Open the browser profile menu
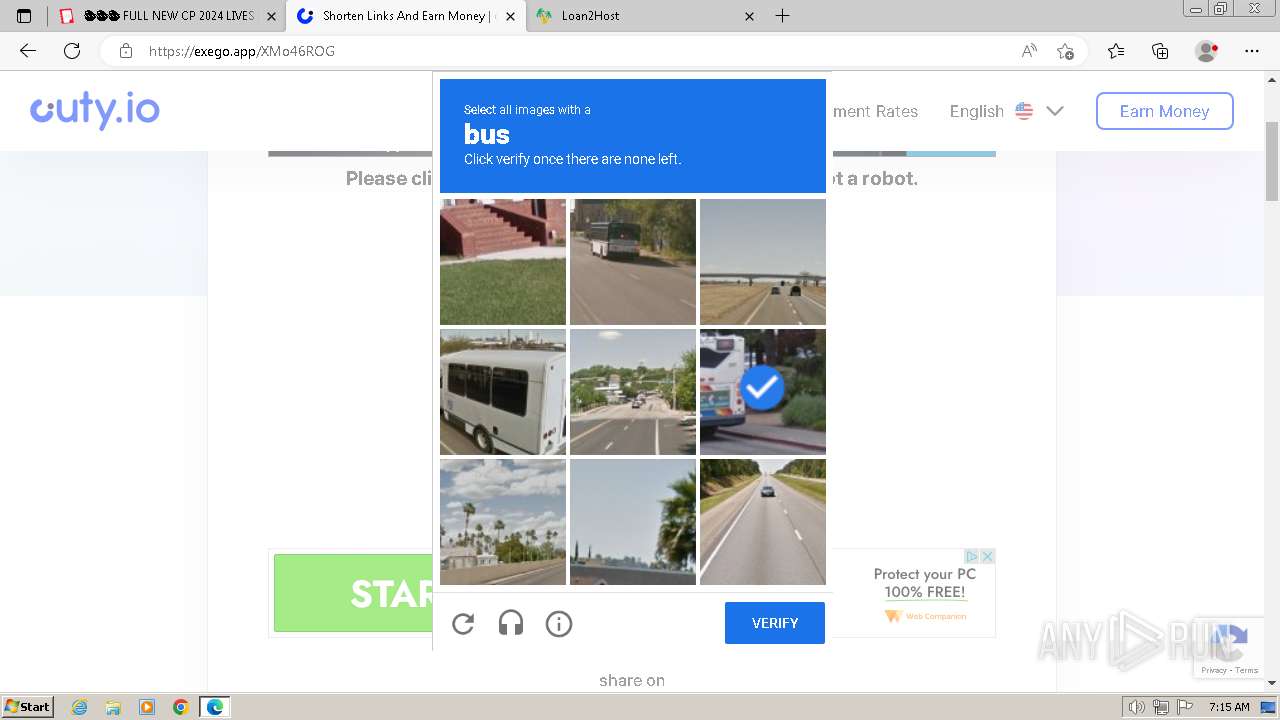 click(1207, 51)
